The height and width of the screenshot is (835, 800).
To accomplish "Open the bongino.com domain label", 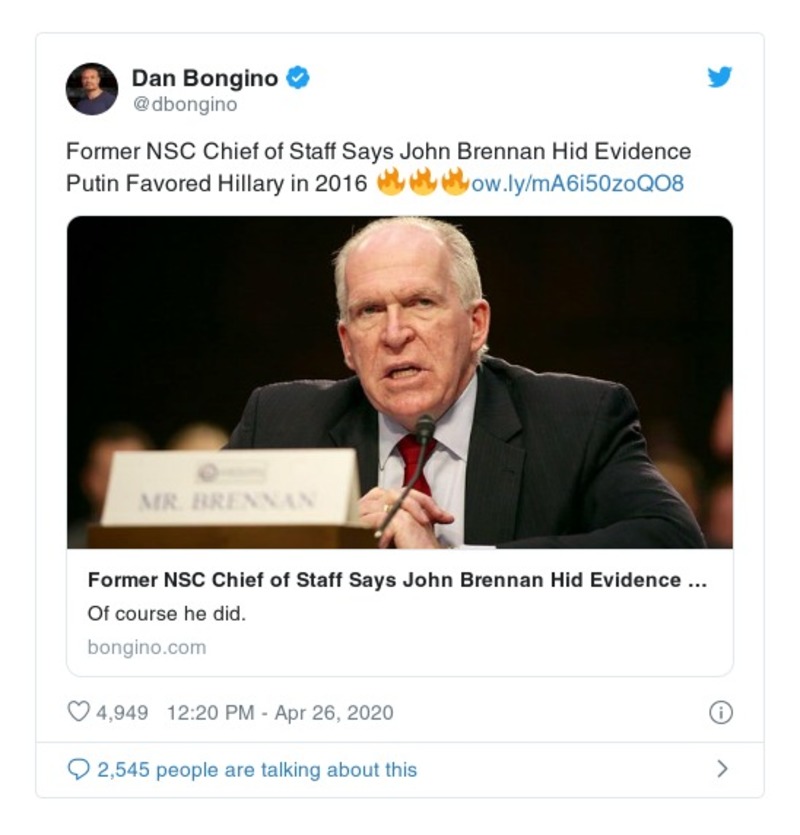I will (146, 647).
